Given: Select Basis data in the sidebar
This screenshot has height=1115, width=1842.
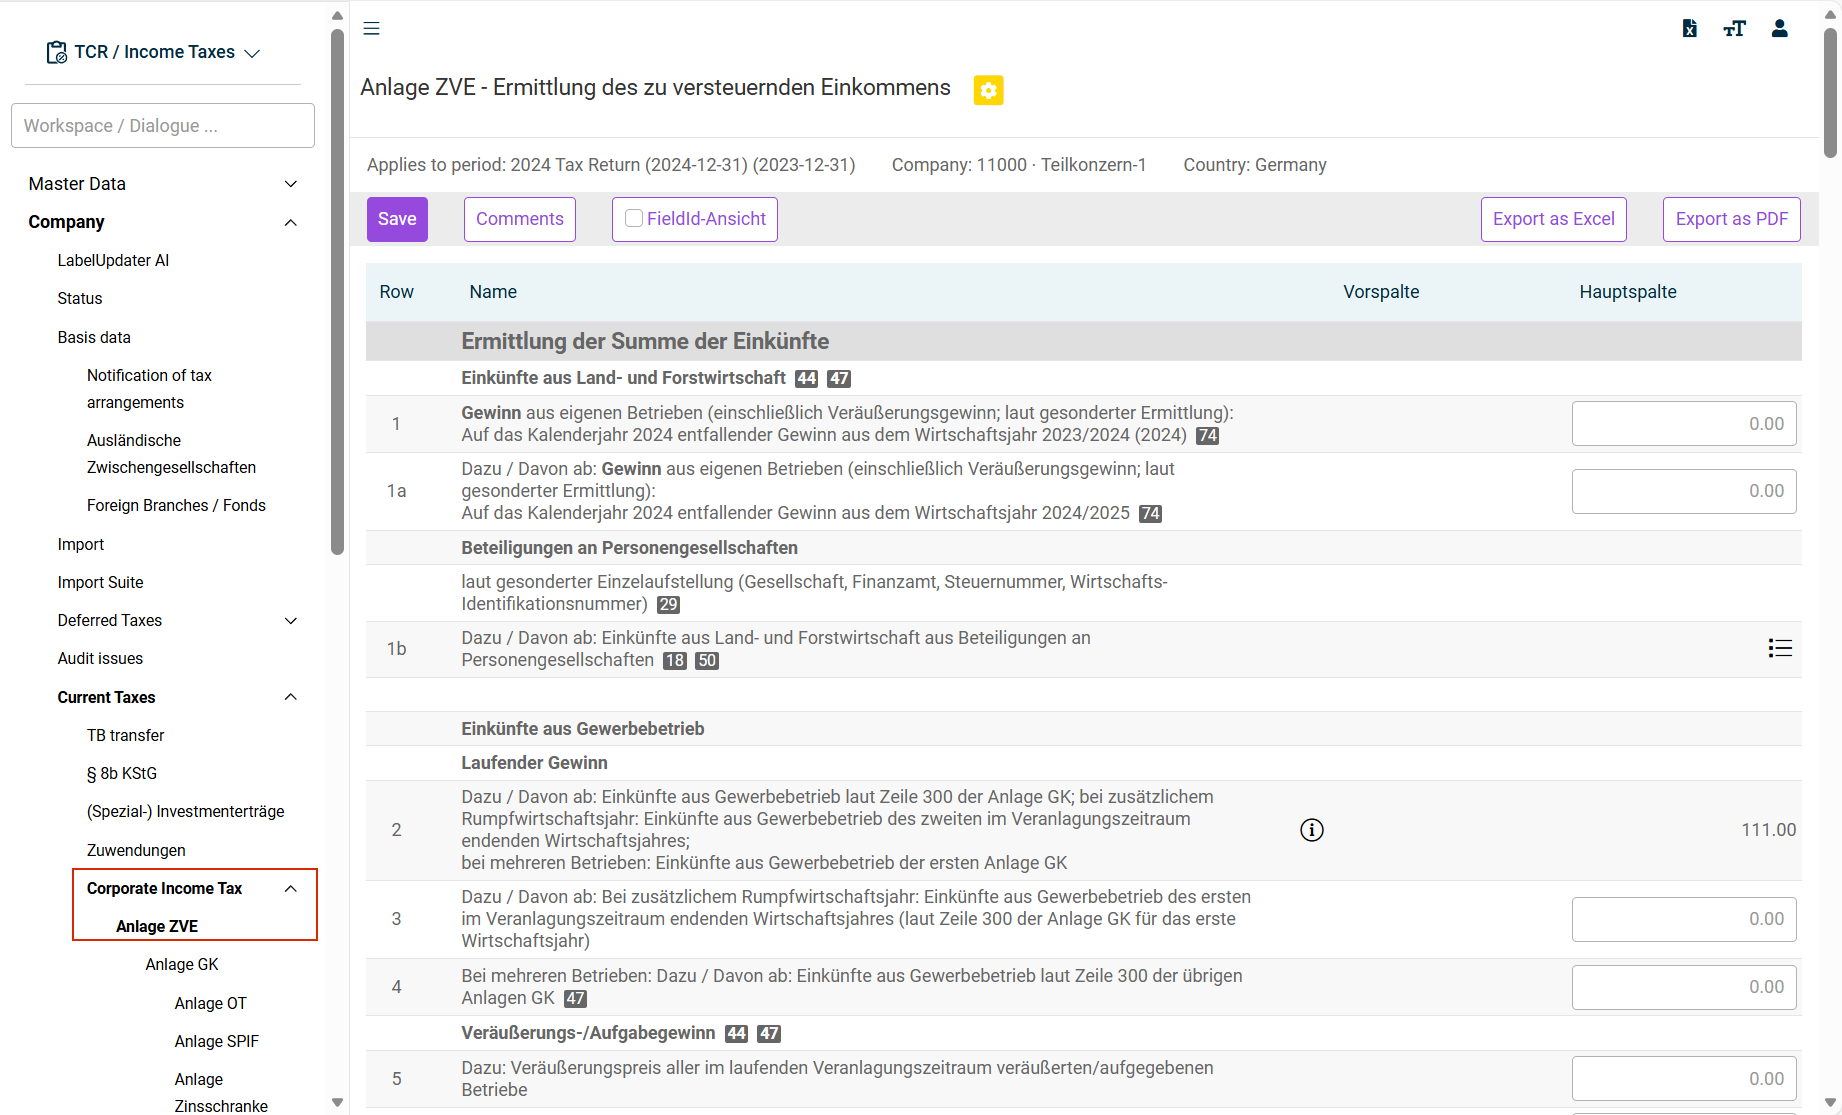Looking at the screenshot, I should click(94, 337).
